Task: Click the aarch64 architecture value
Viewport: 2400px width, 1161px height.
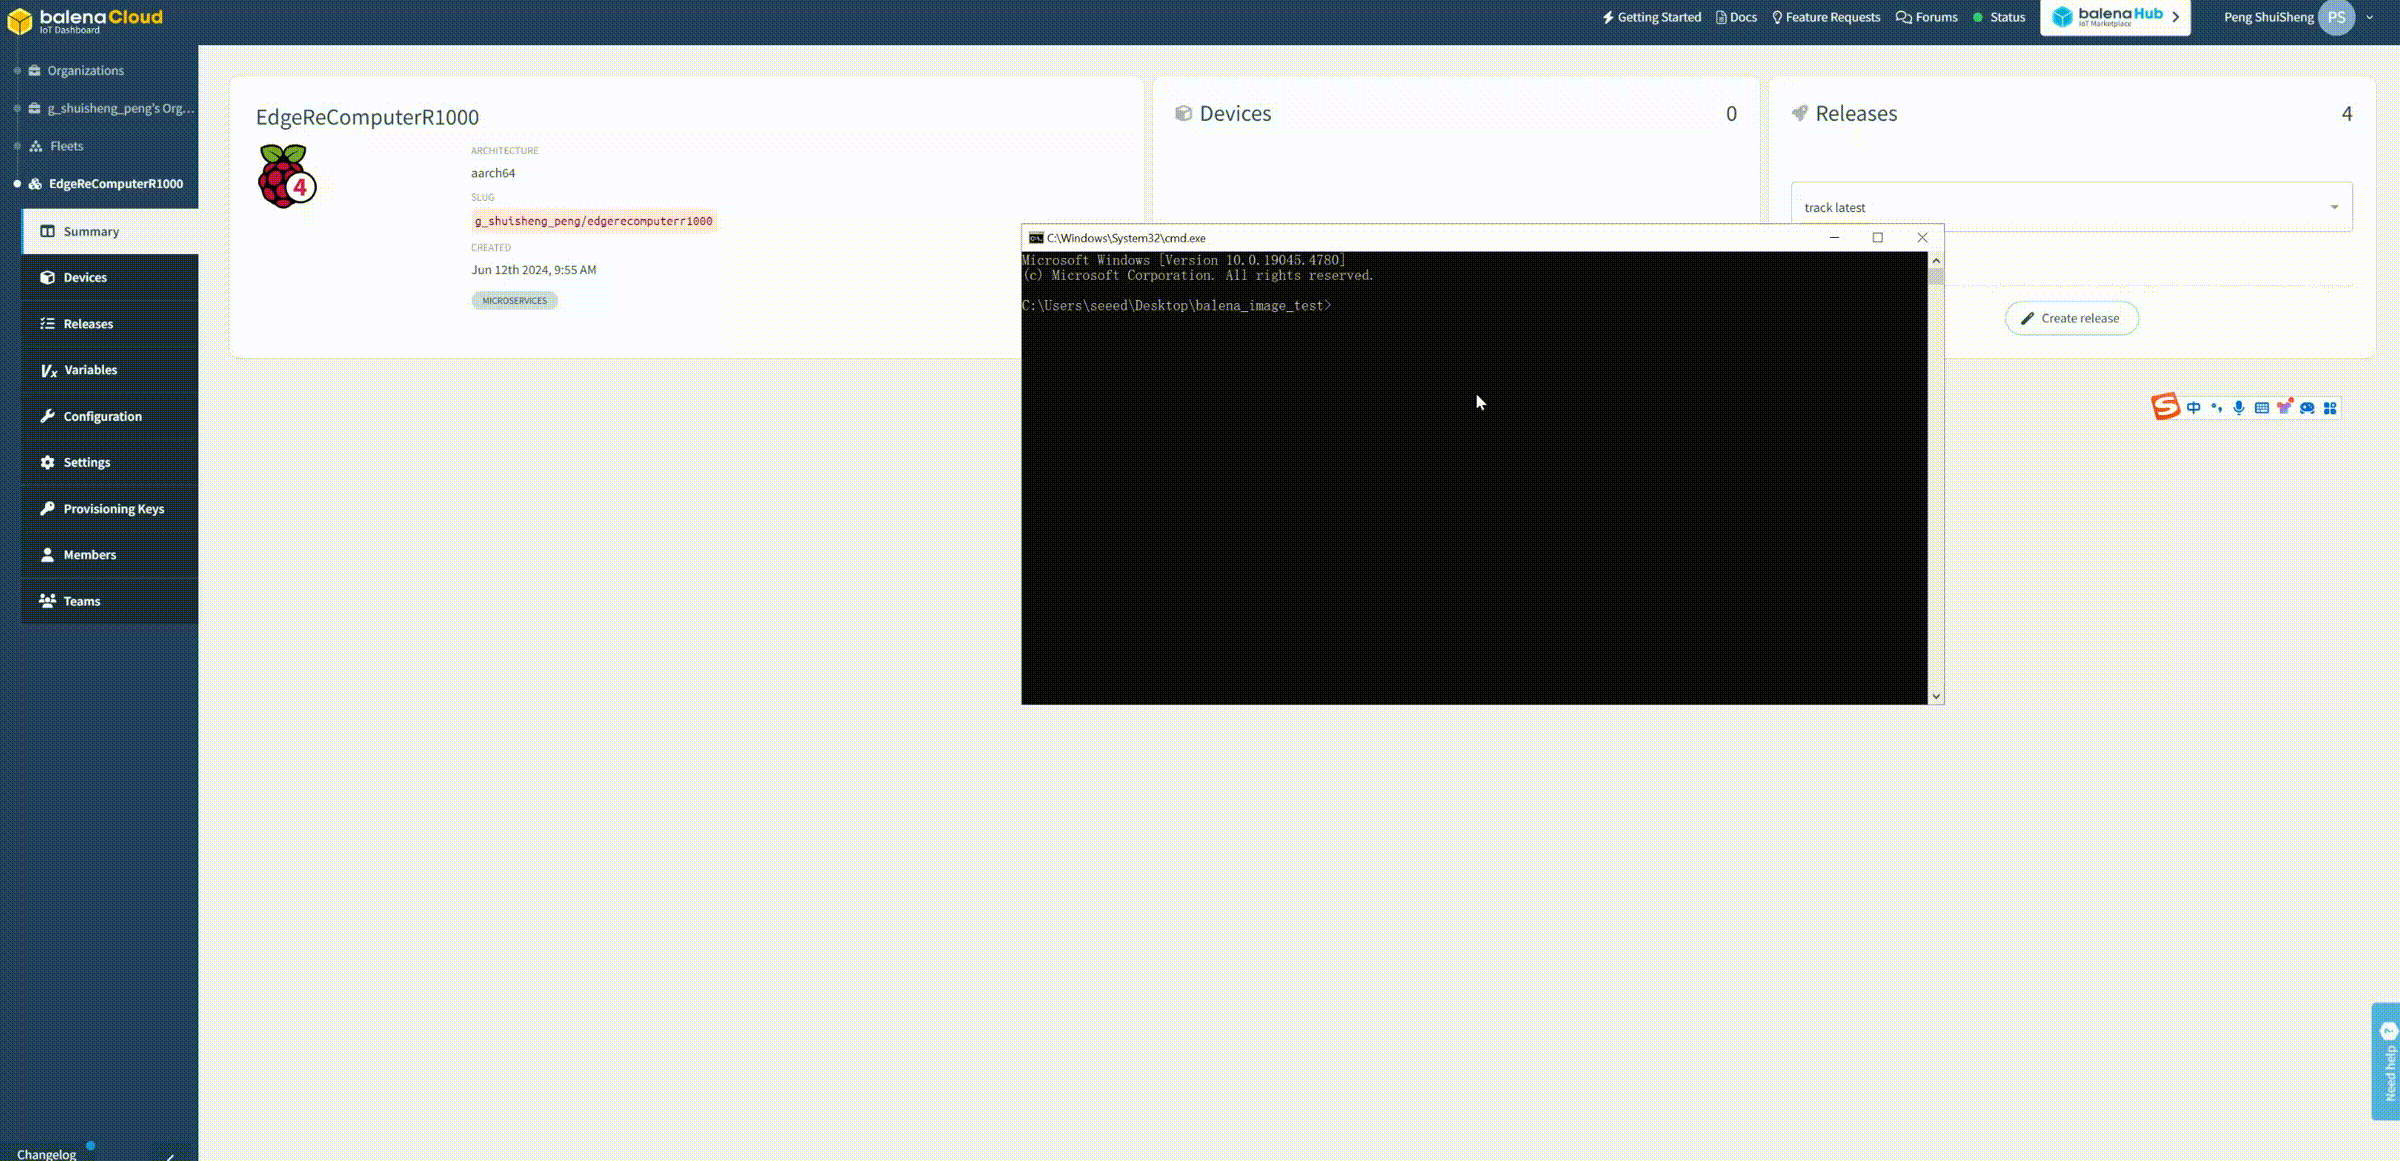Action: click(x=493, y=173)
